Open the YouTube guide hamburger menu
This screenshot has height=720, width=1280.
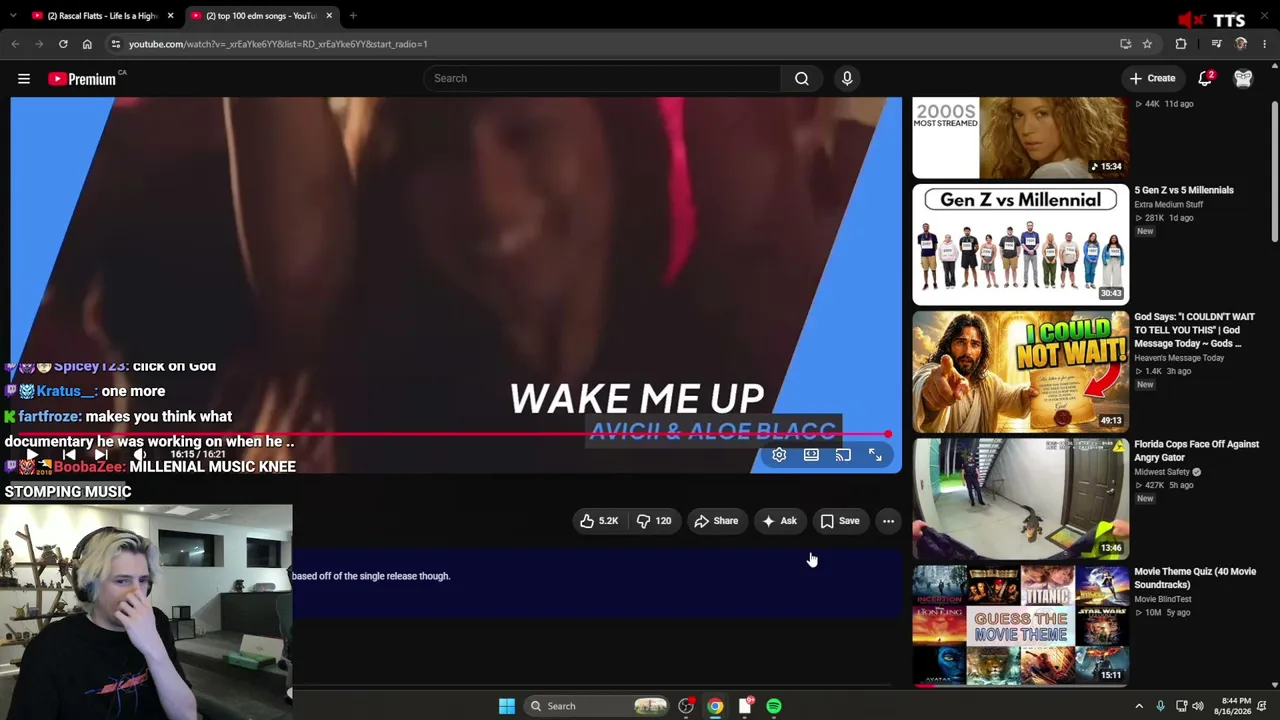pos(24,78)
